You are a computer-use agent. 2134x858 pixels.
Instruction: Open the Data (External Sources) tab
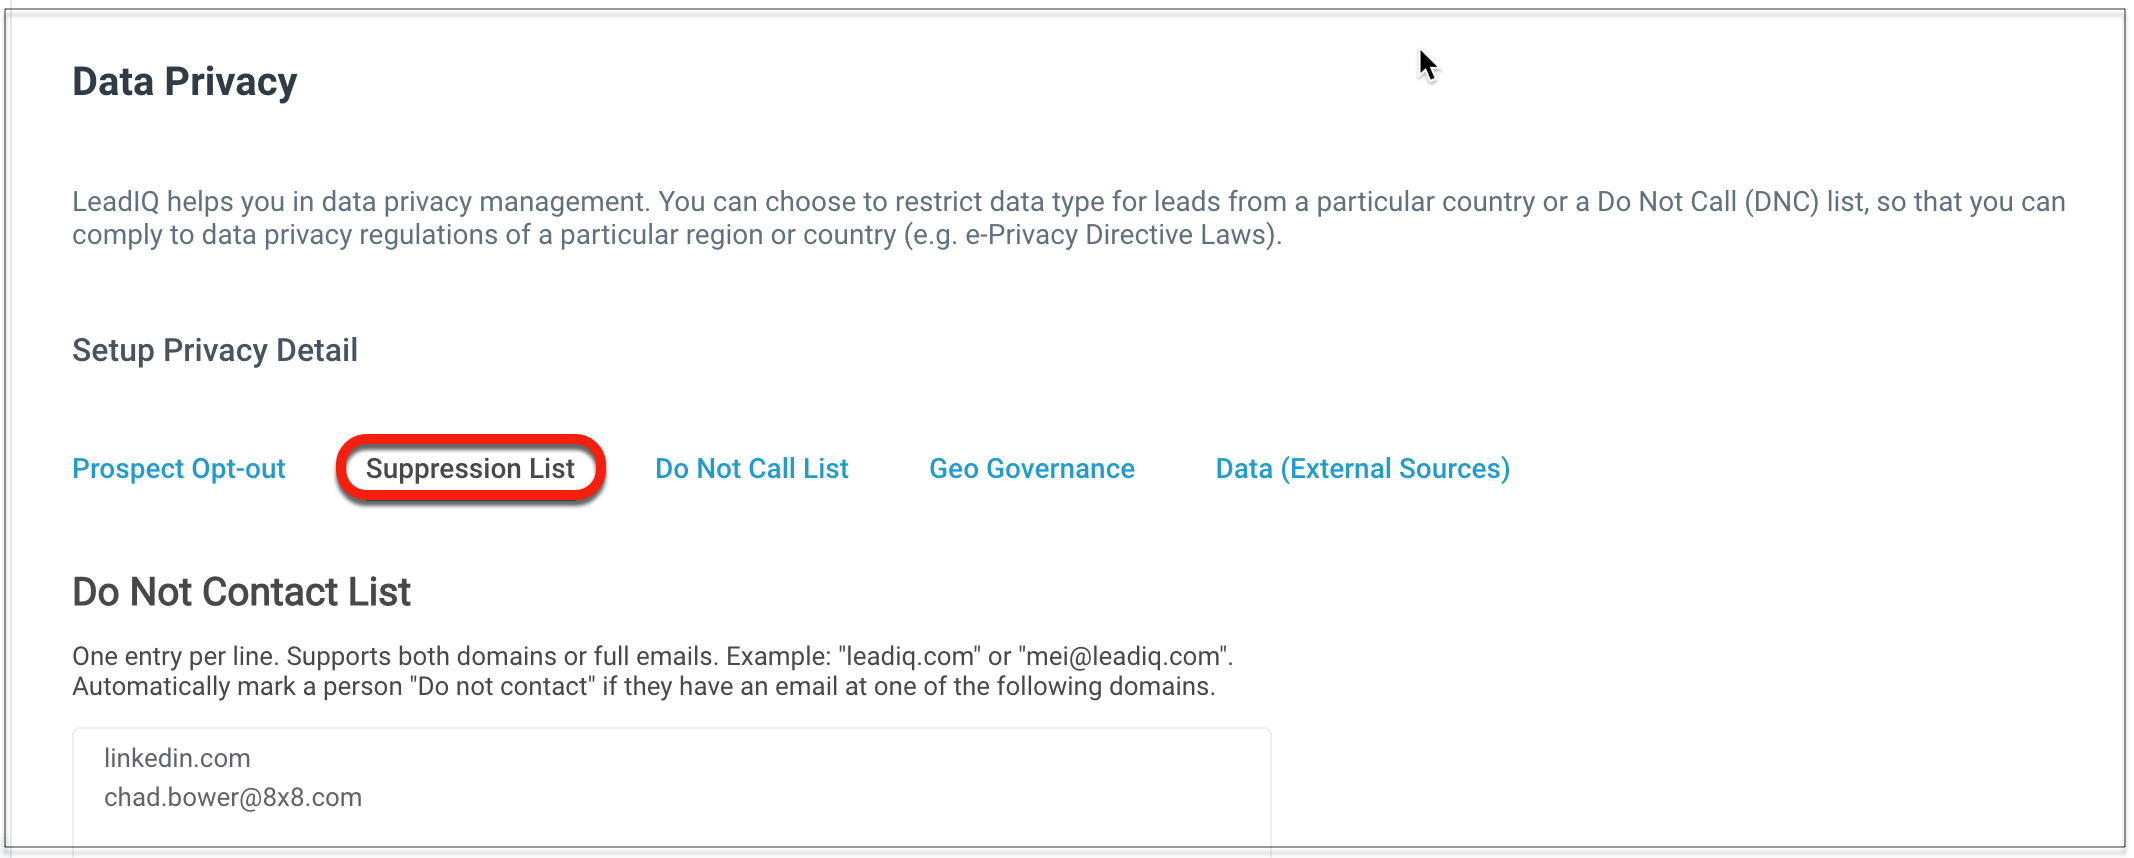coord(1362,469)
